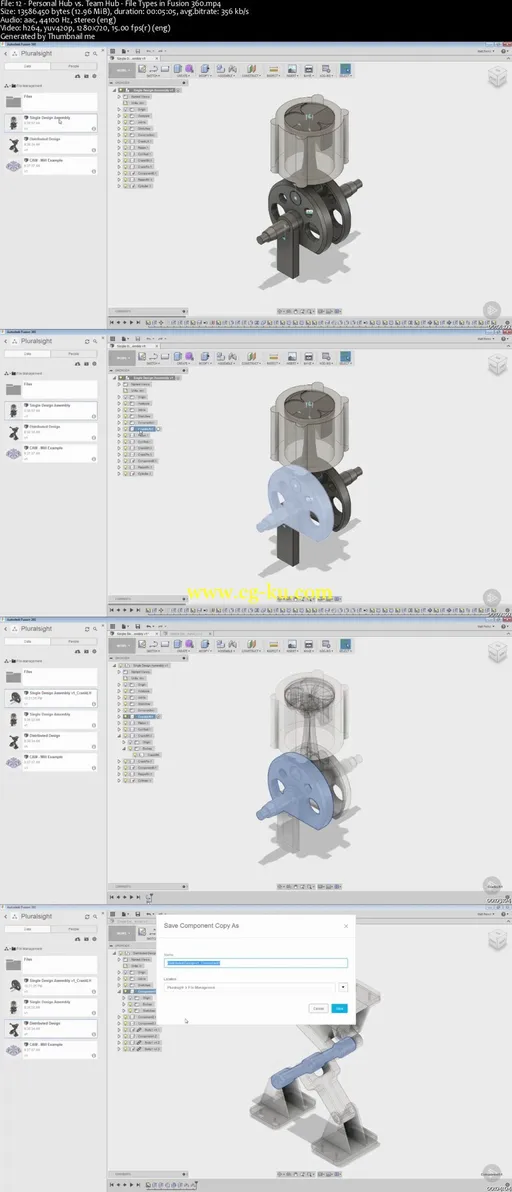Click the data panel back arrow in the first frame

(5, 53)
